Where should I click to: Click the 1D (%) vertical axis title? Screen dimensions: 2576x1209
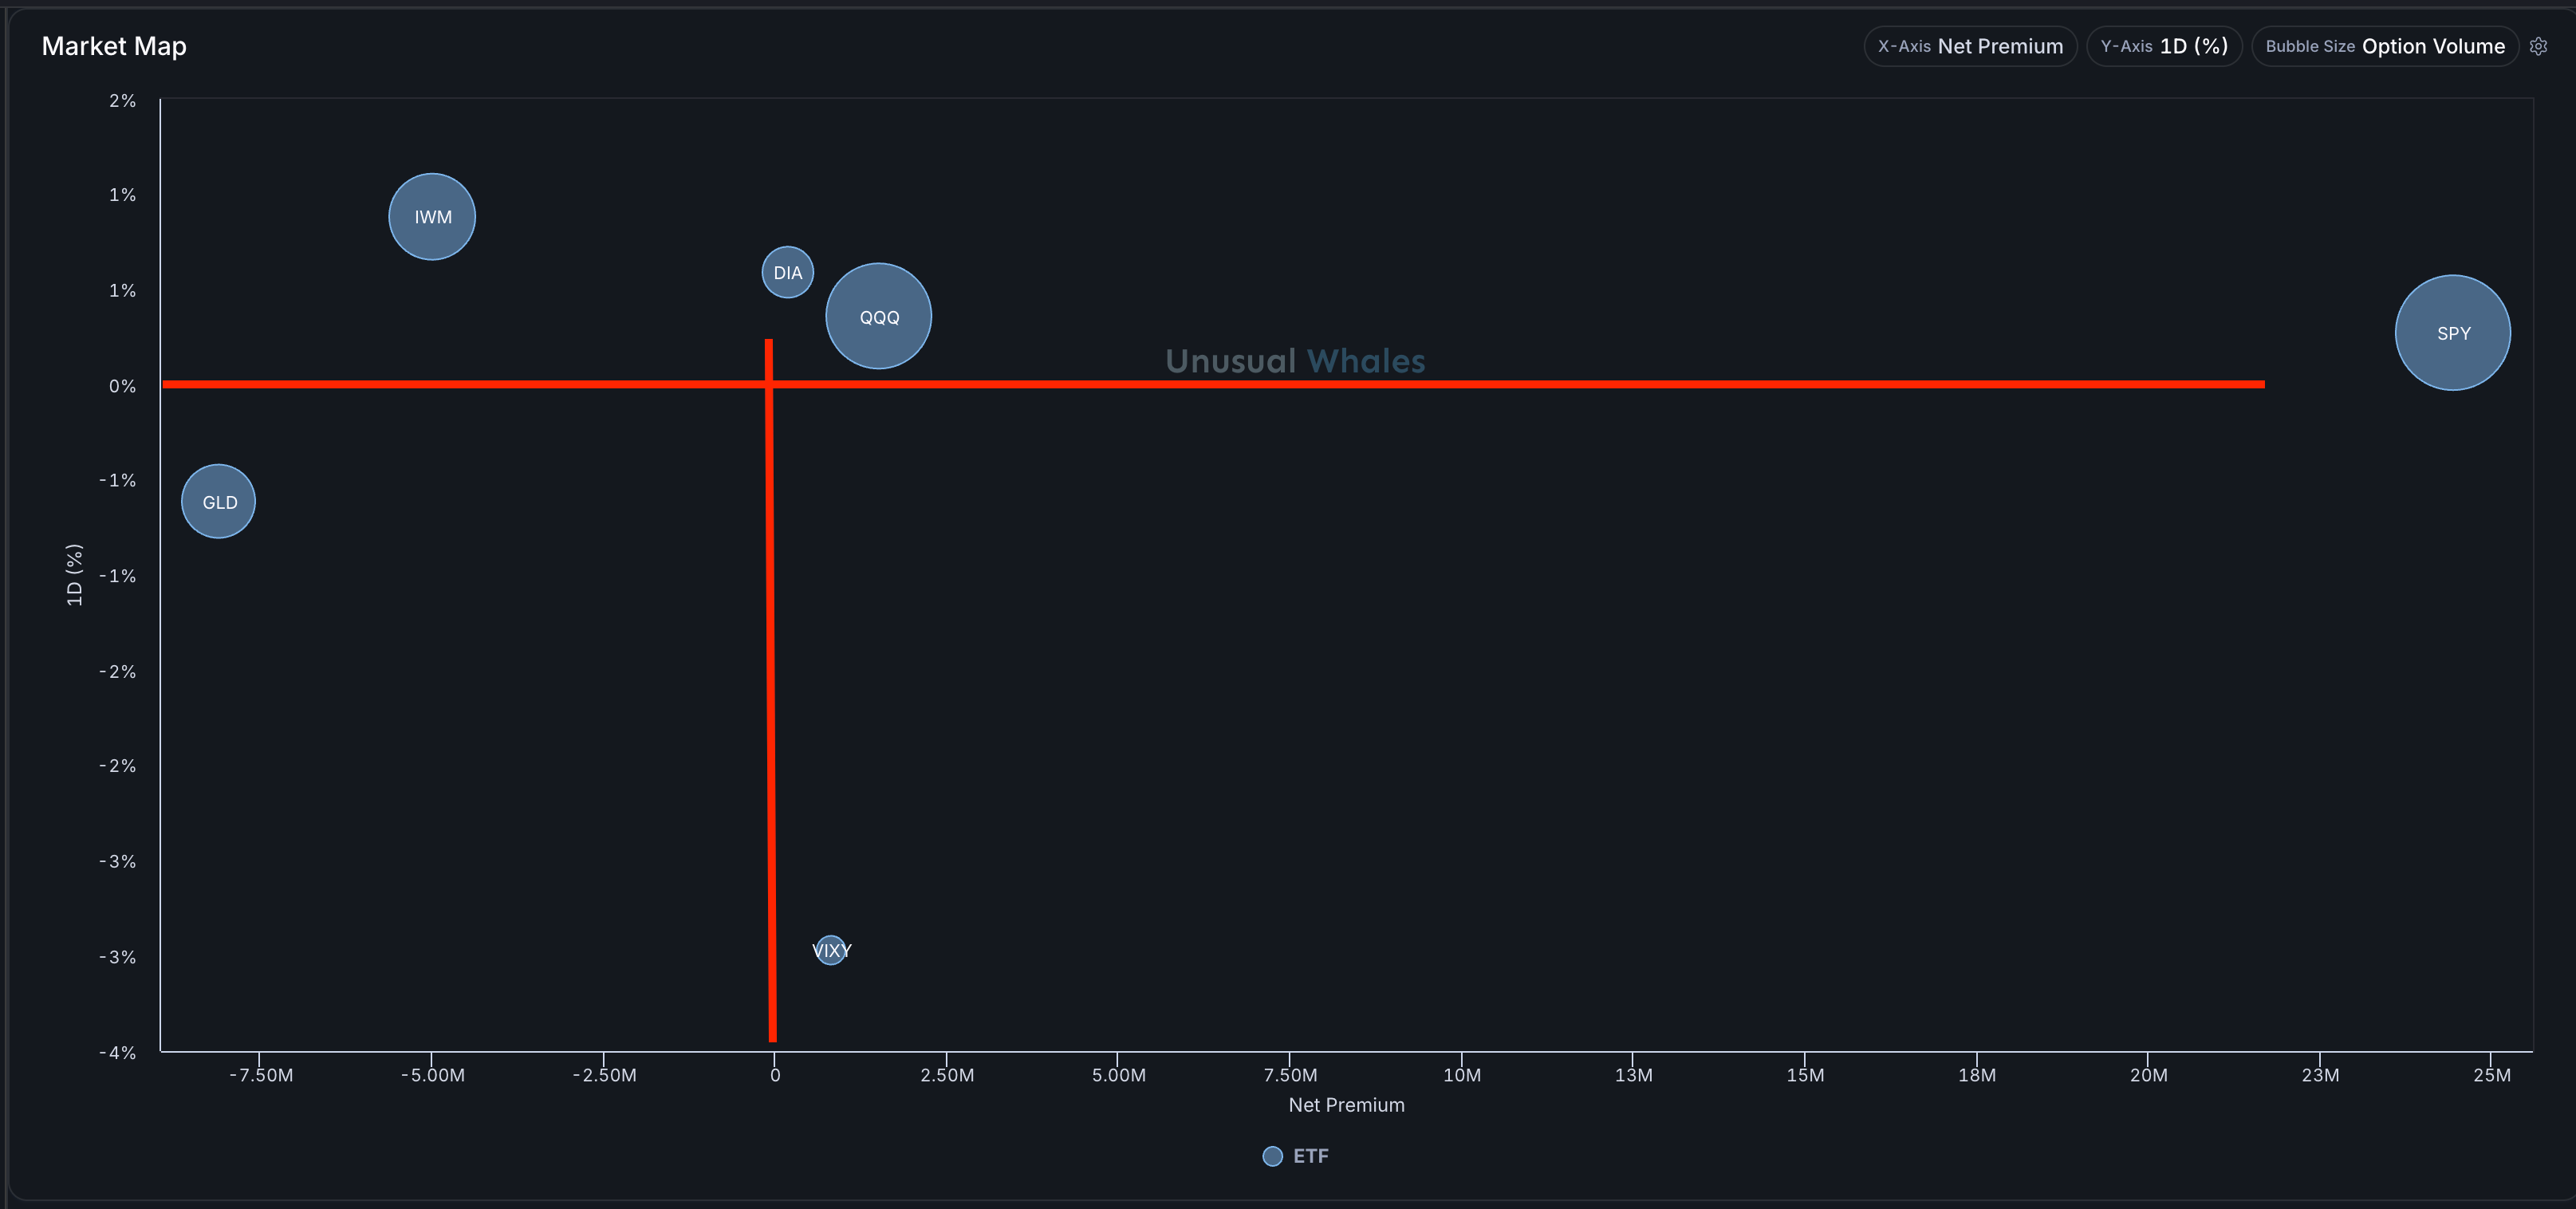[x=74, y=574]
